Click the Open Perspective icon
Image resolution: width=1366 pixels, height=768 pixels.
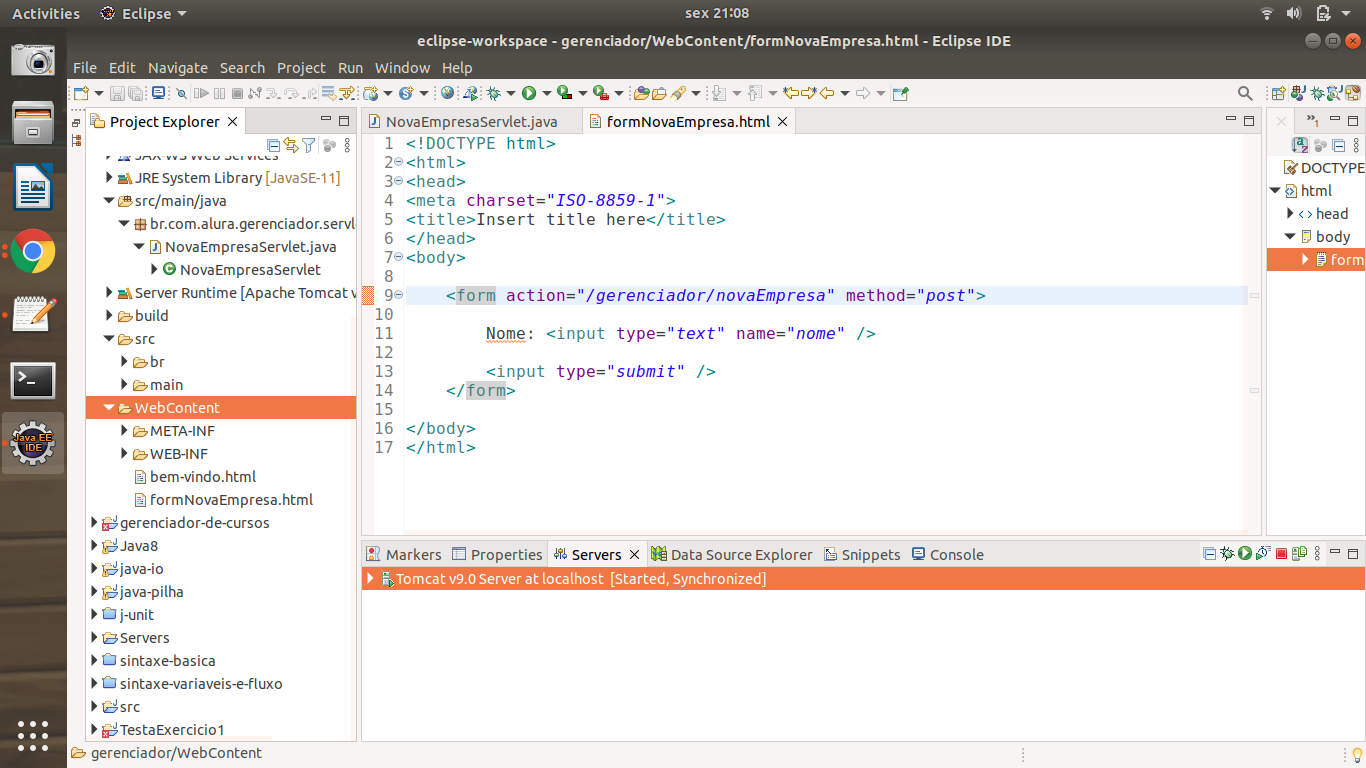click(x=1278, y=93)
